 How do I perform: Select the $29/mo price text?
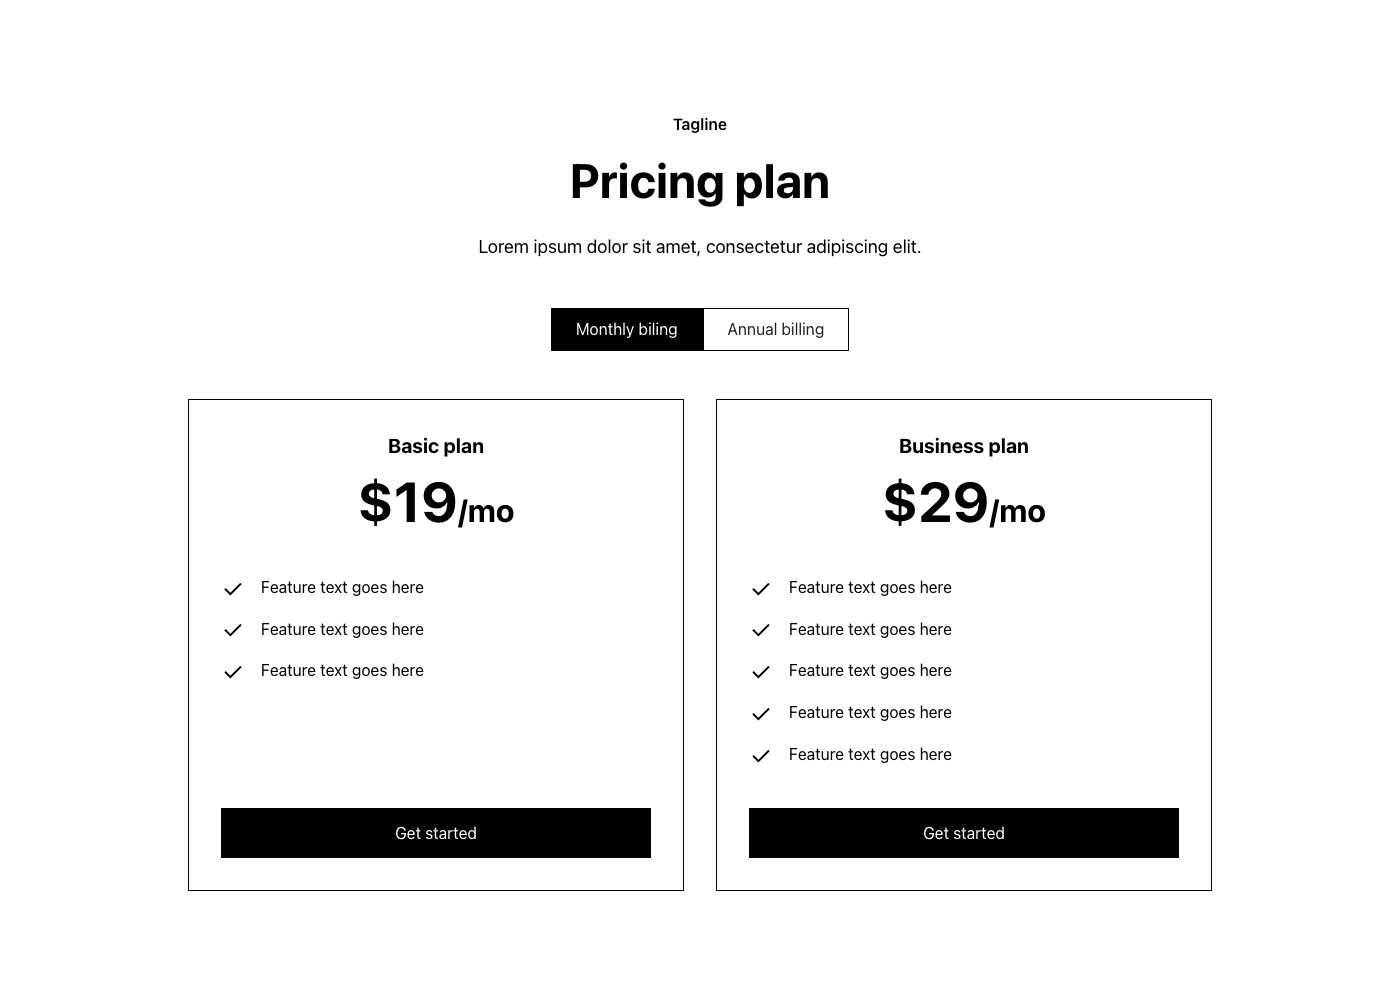(x=964, y=503)
